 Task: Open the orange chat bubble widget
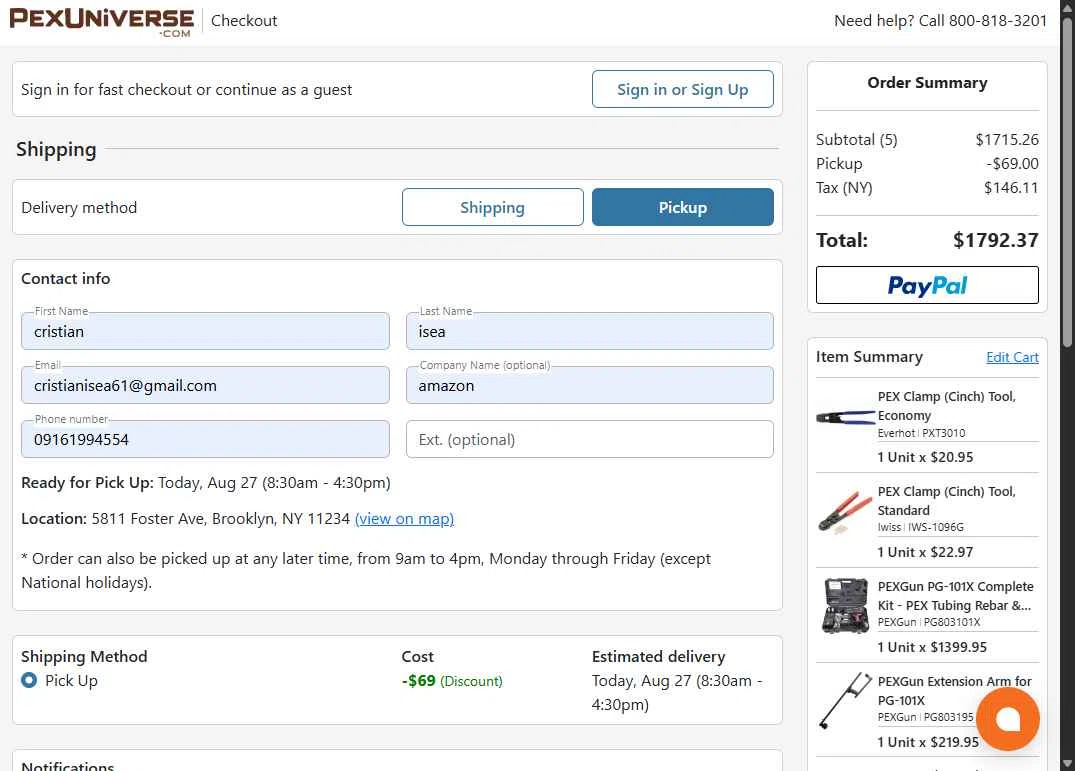1007,719
